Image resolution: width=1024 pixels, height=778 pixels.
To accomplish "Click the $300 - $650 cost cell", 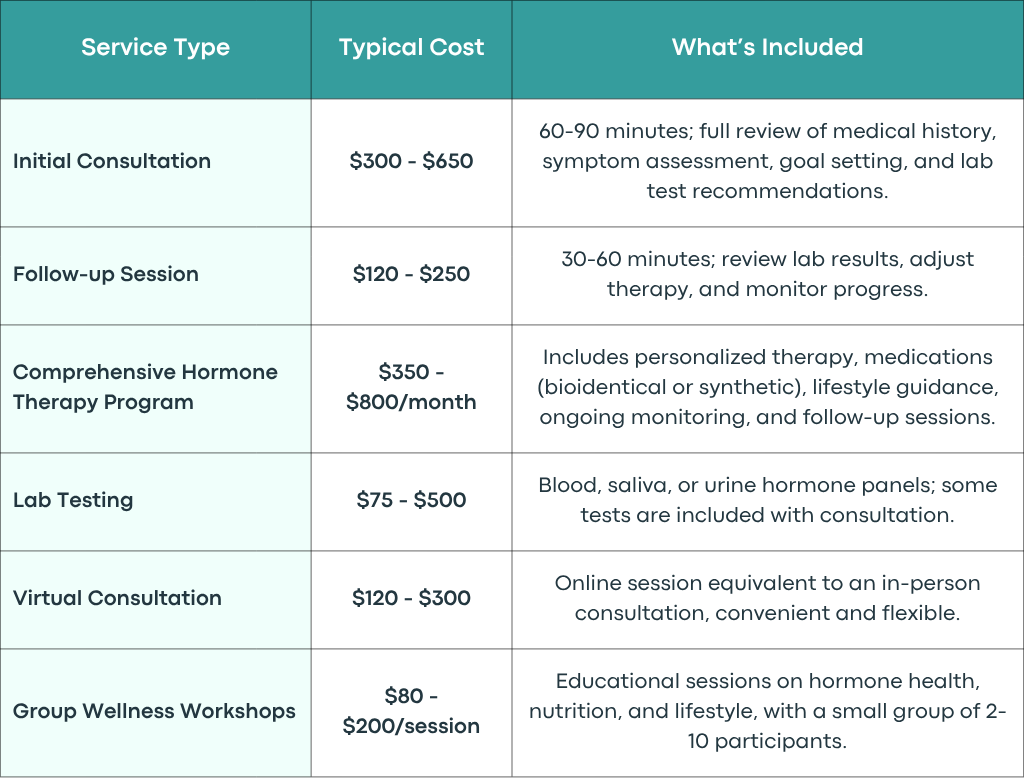I will pyautogui.click(x=411, y=161).
